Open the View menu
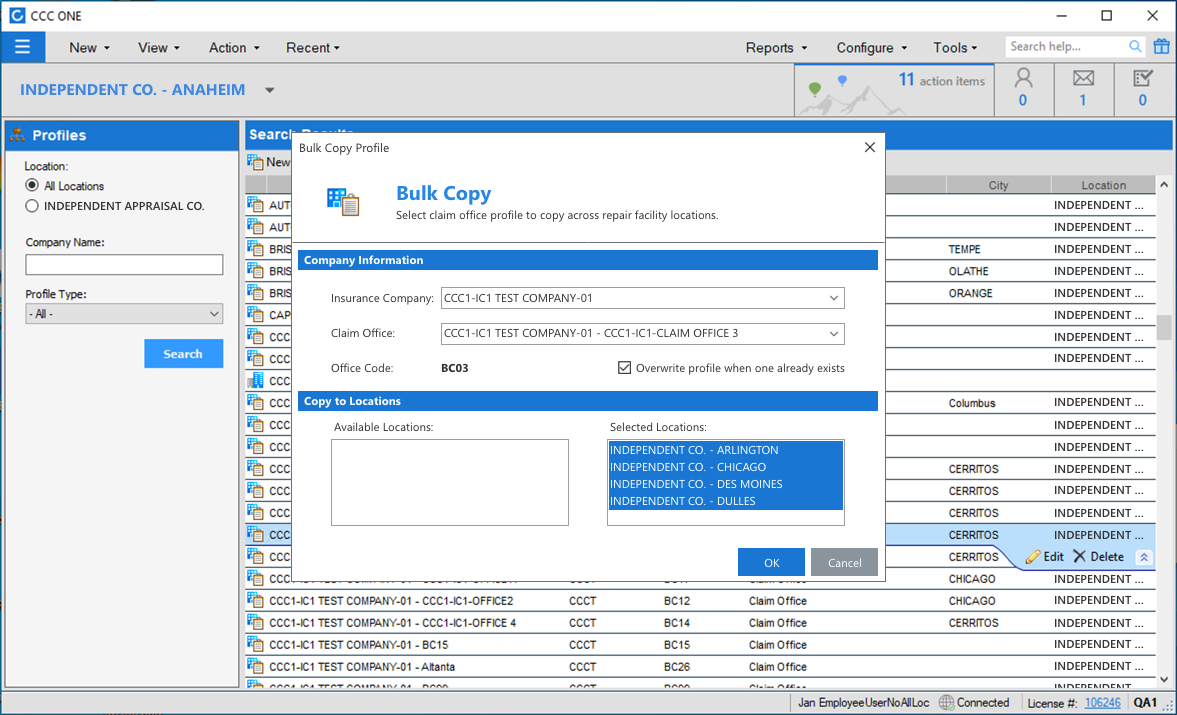 [158, 47]
